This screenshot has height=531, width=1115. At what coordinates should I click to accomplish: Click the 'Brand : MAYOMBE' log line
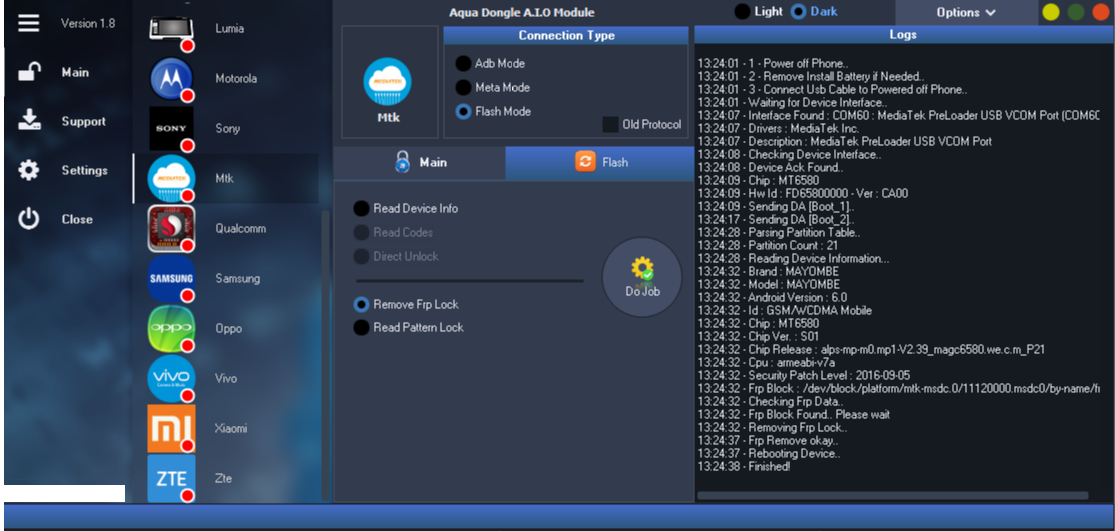[x=768, y=271]
